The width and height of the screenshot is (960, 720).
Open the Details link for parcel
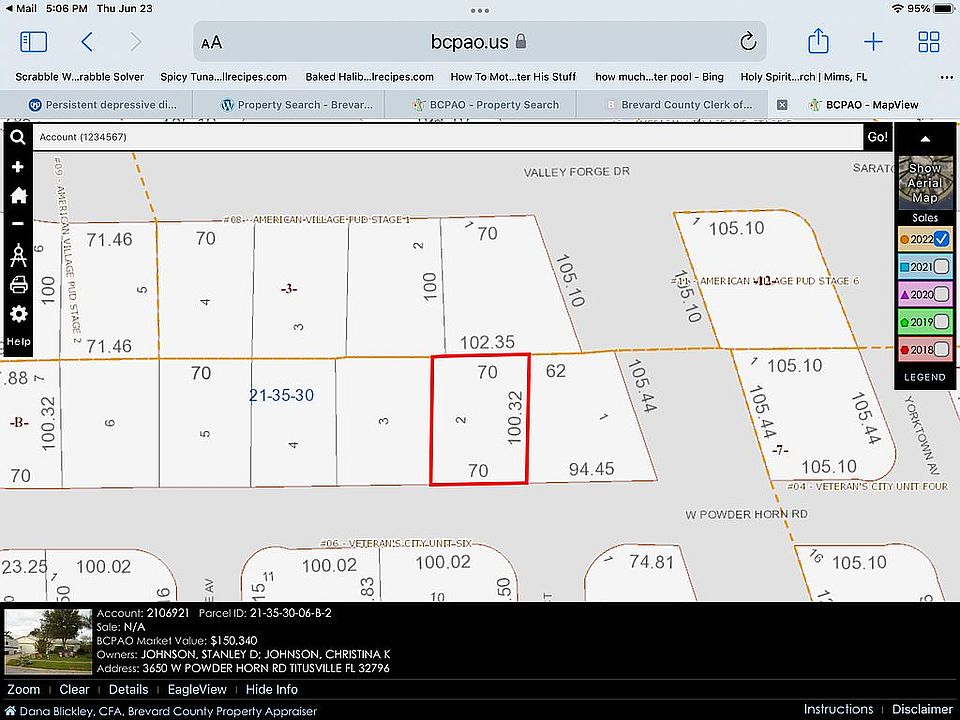pos(128,689)
